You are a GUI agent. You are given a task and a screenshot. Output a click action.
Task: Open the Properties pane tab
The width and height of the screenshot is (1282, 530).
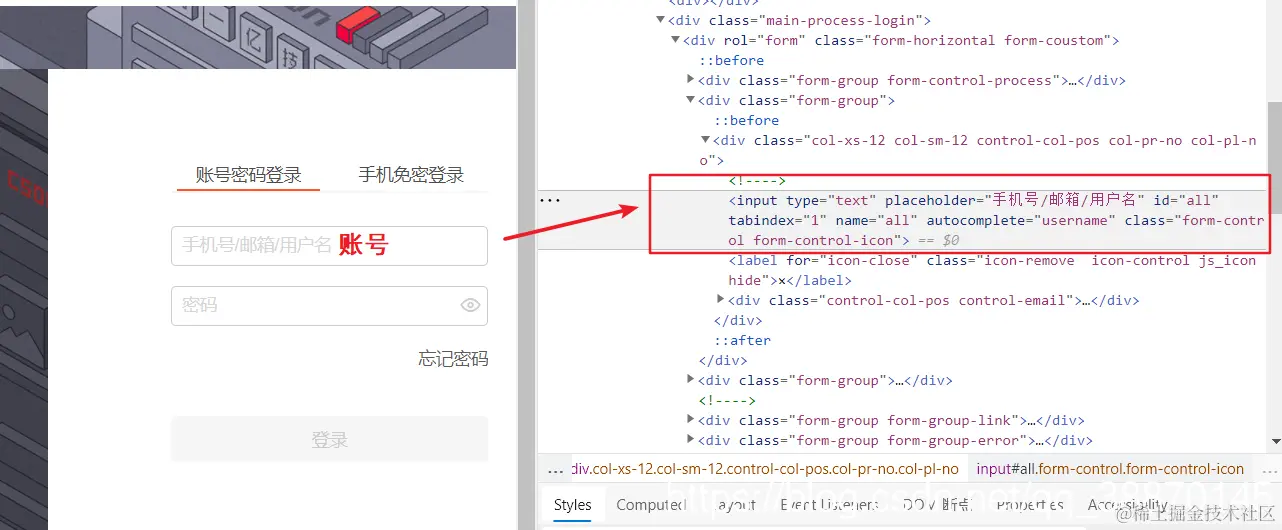coord(1029,505)
